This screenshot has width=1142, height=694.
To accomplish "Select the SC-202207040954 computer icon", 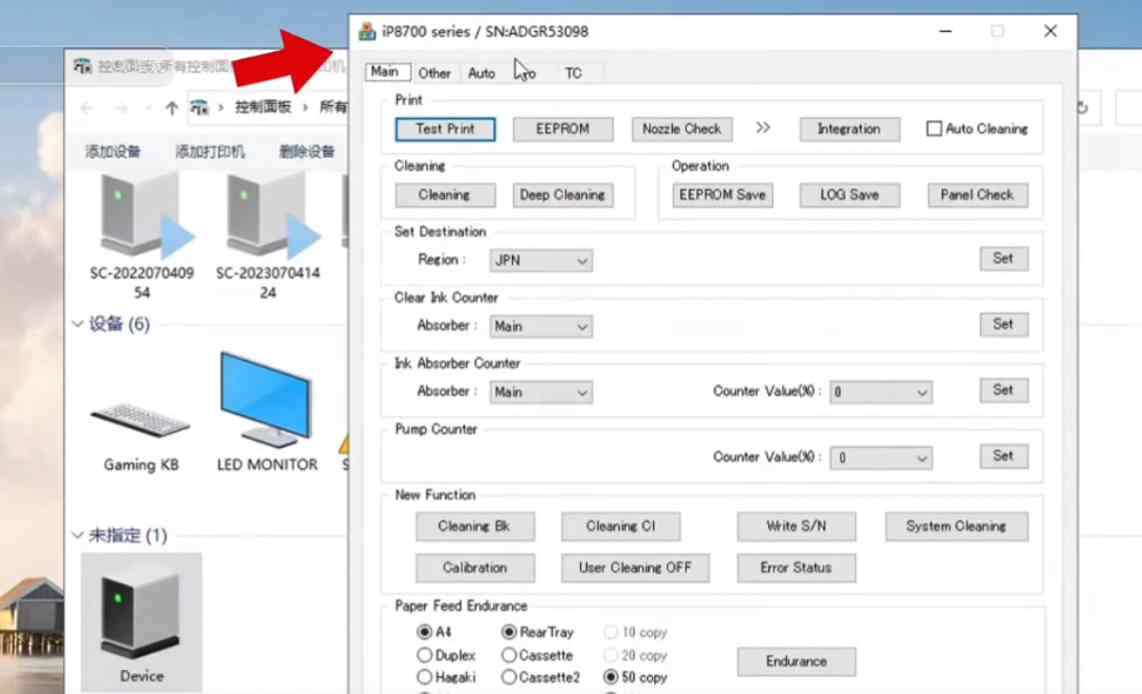I will tap(142, 216).
